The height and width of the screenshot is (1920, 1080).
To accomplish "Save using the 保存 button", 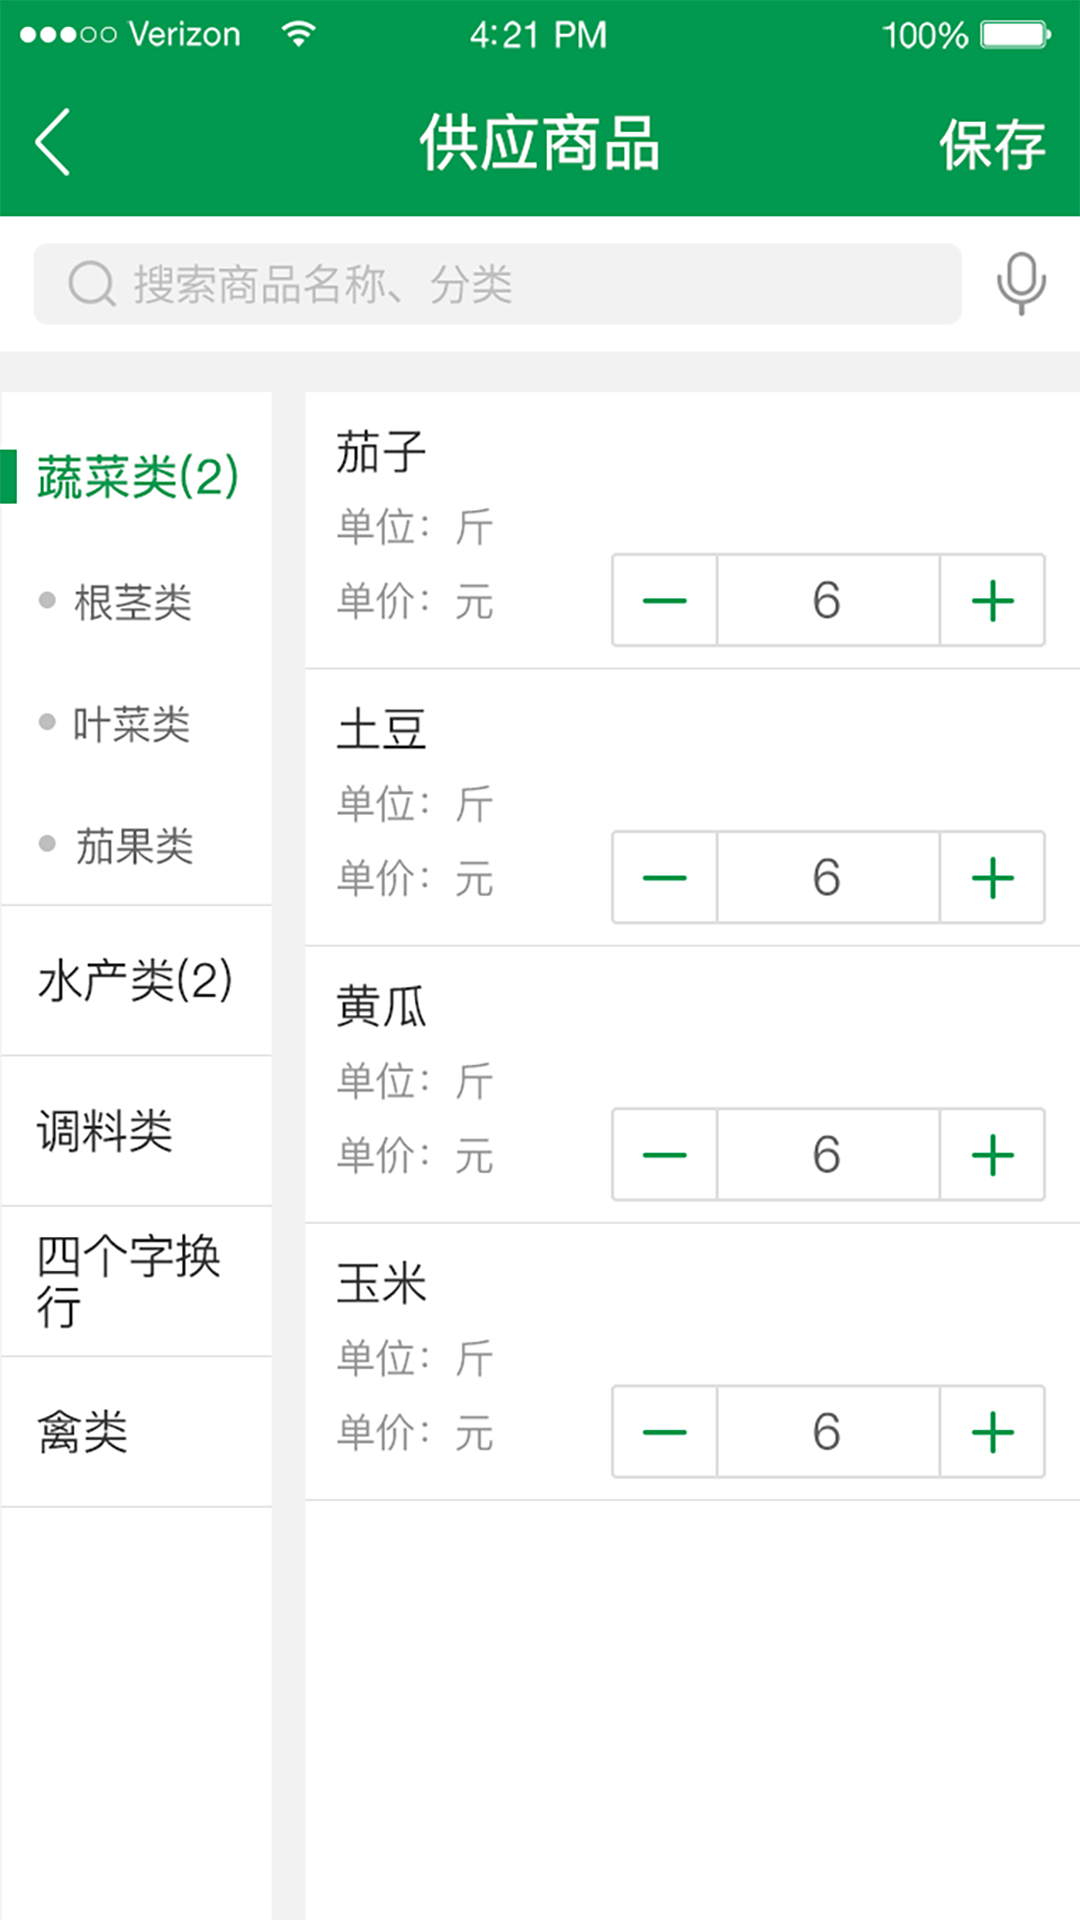I will point(991,145).
